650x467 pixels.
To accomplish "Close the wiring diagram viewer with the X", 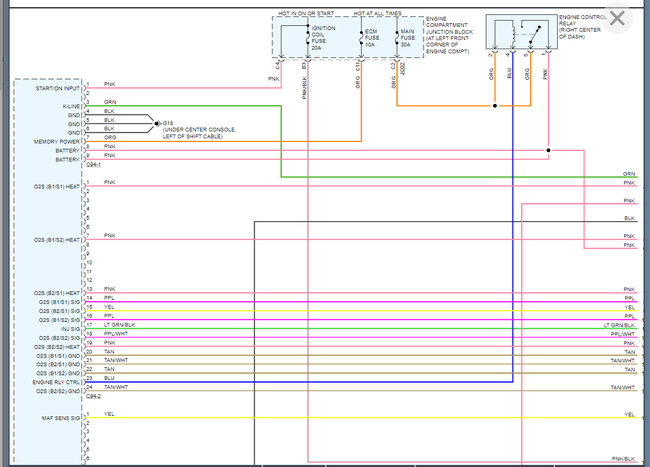I will coord(617,18).
